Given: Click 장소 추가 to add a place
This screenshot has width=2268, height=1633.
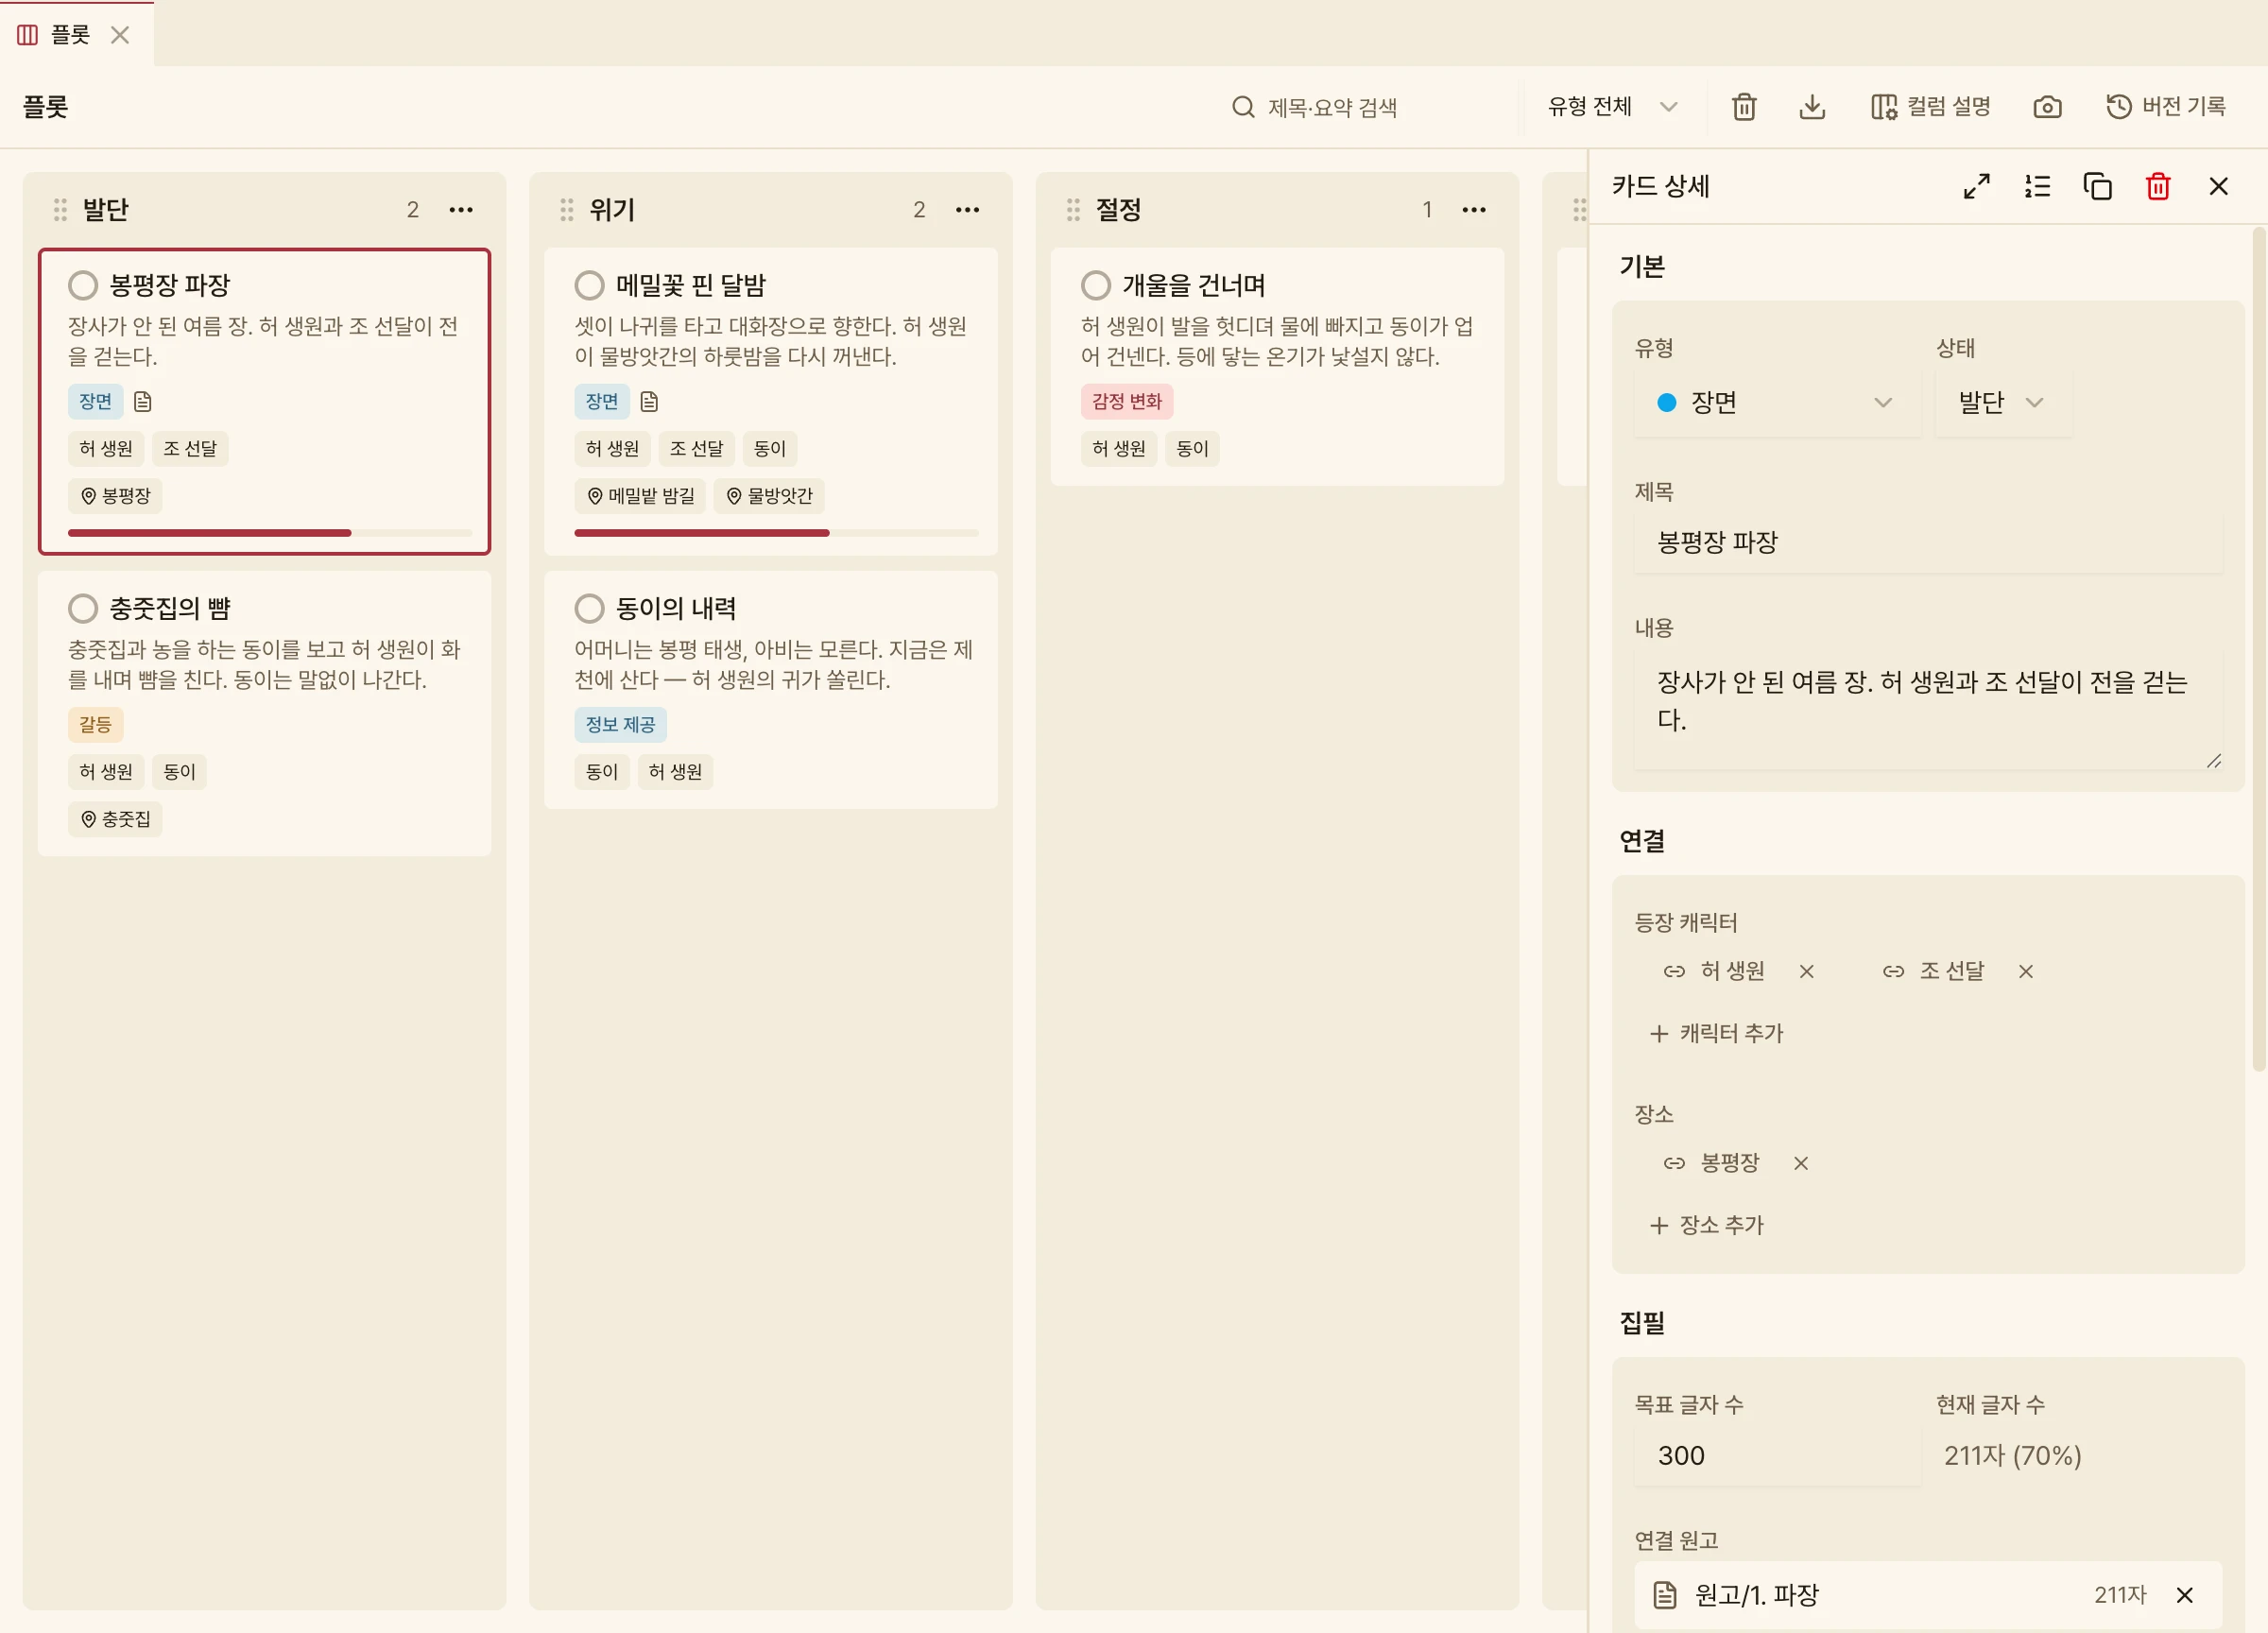Looking at the screenshot, I should click(x=1706, y=1226).
